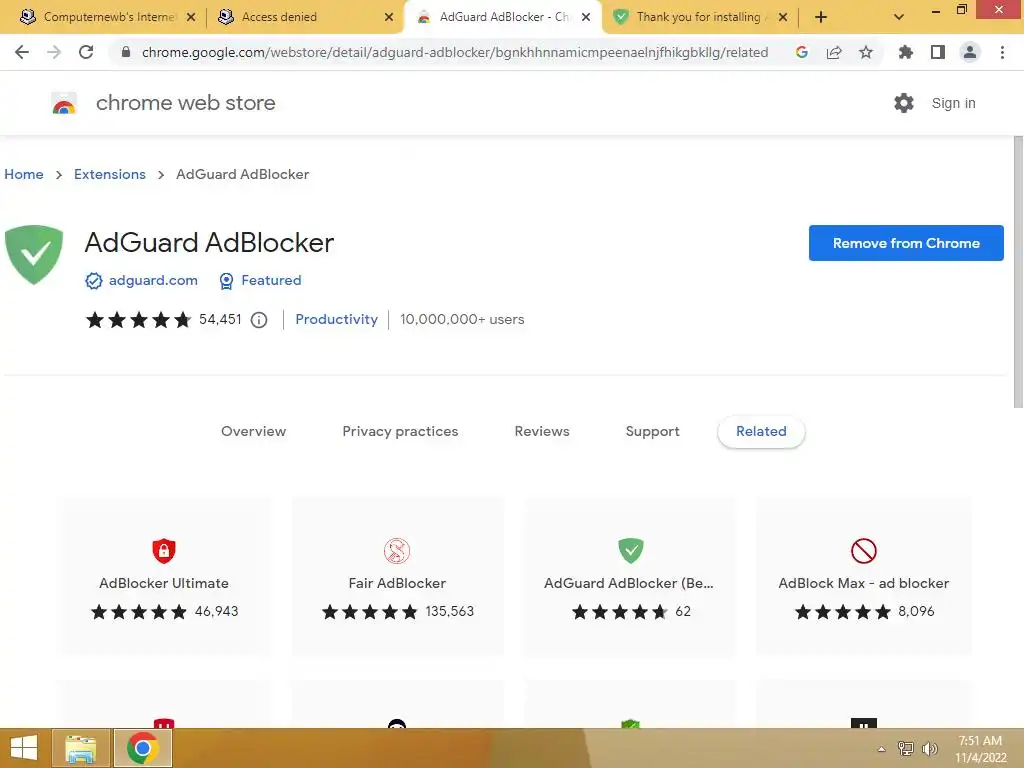Click the page vertical scrollbar
Image resolution: width=1024 pixels, height=768 pixels.
pyautogui.click(x=1018, y=272)
